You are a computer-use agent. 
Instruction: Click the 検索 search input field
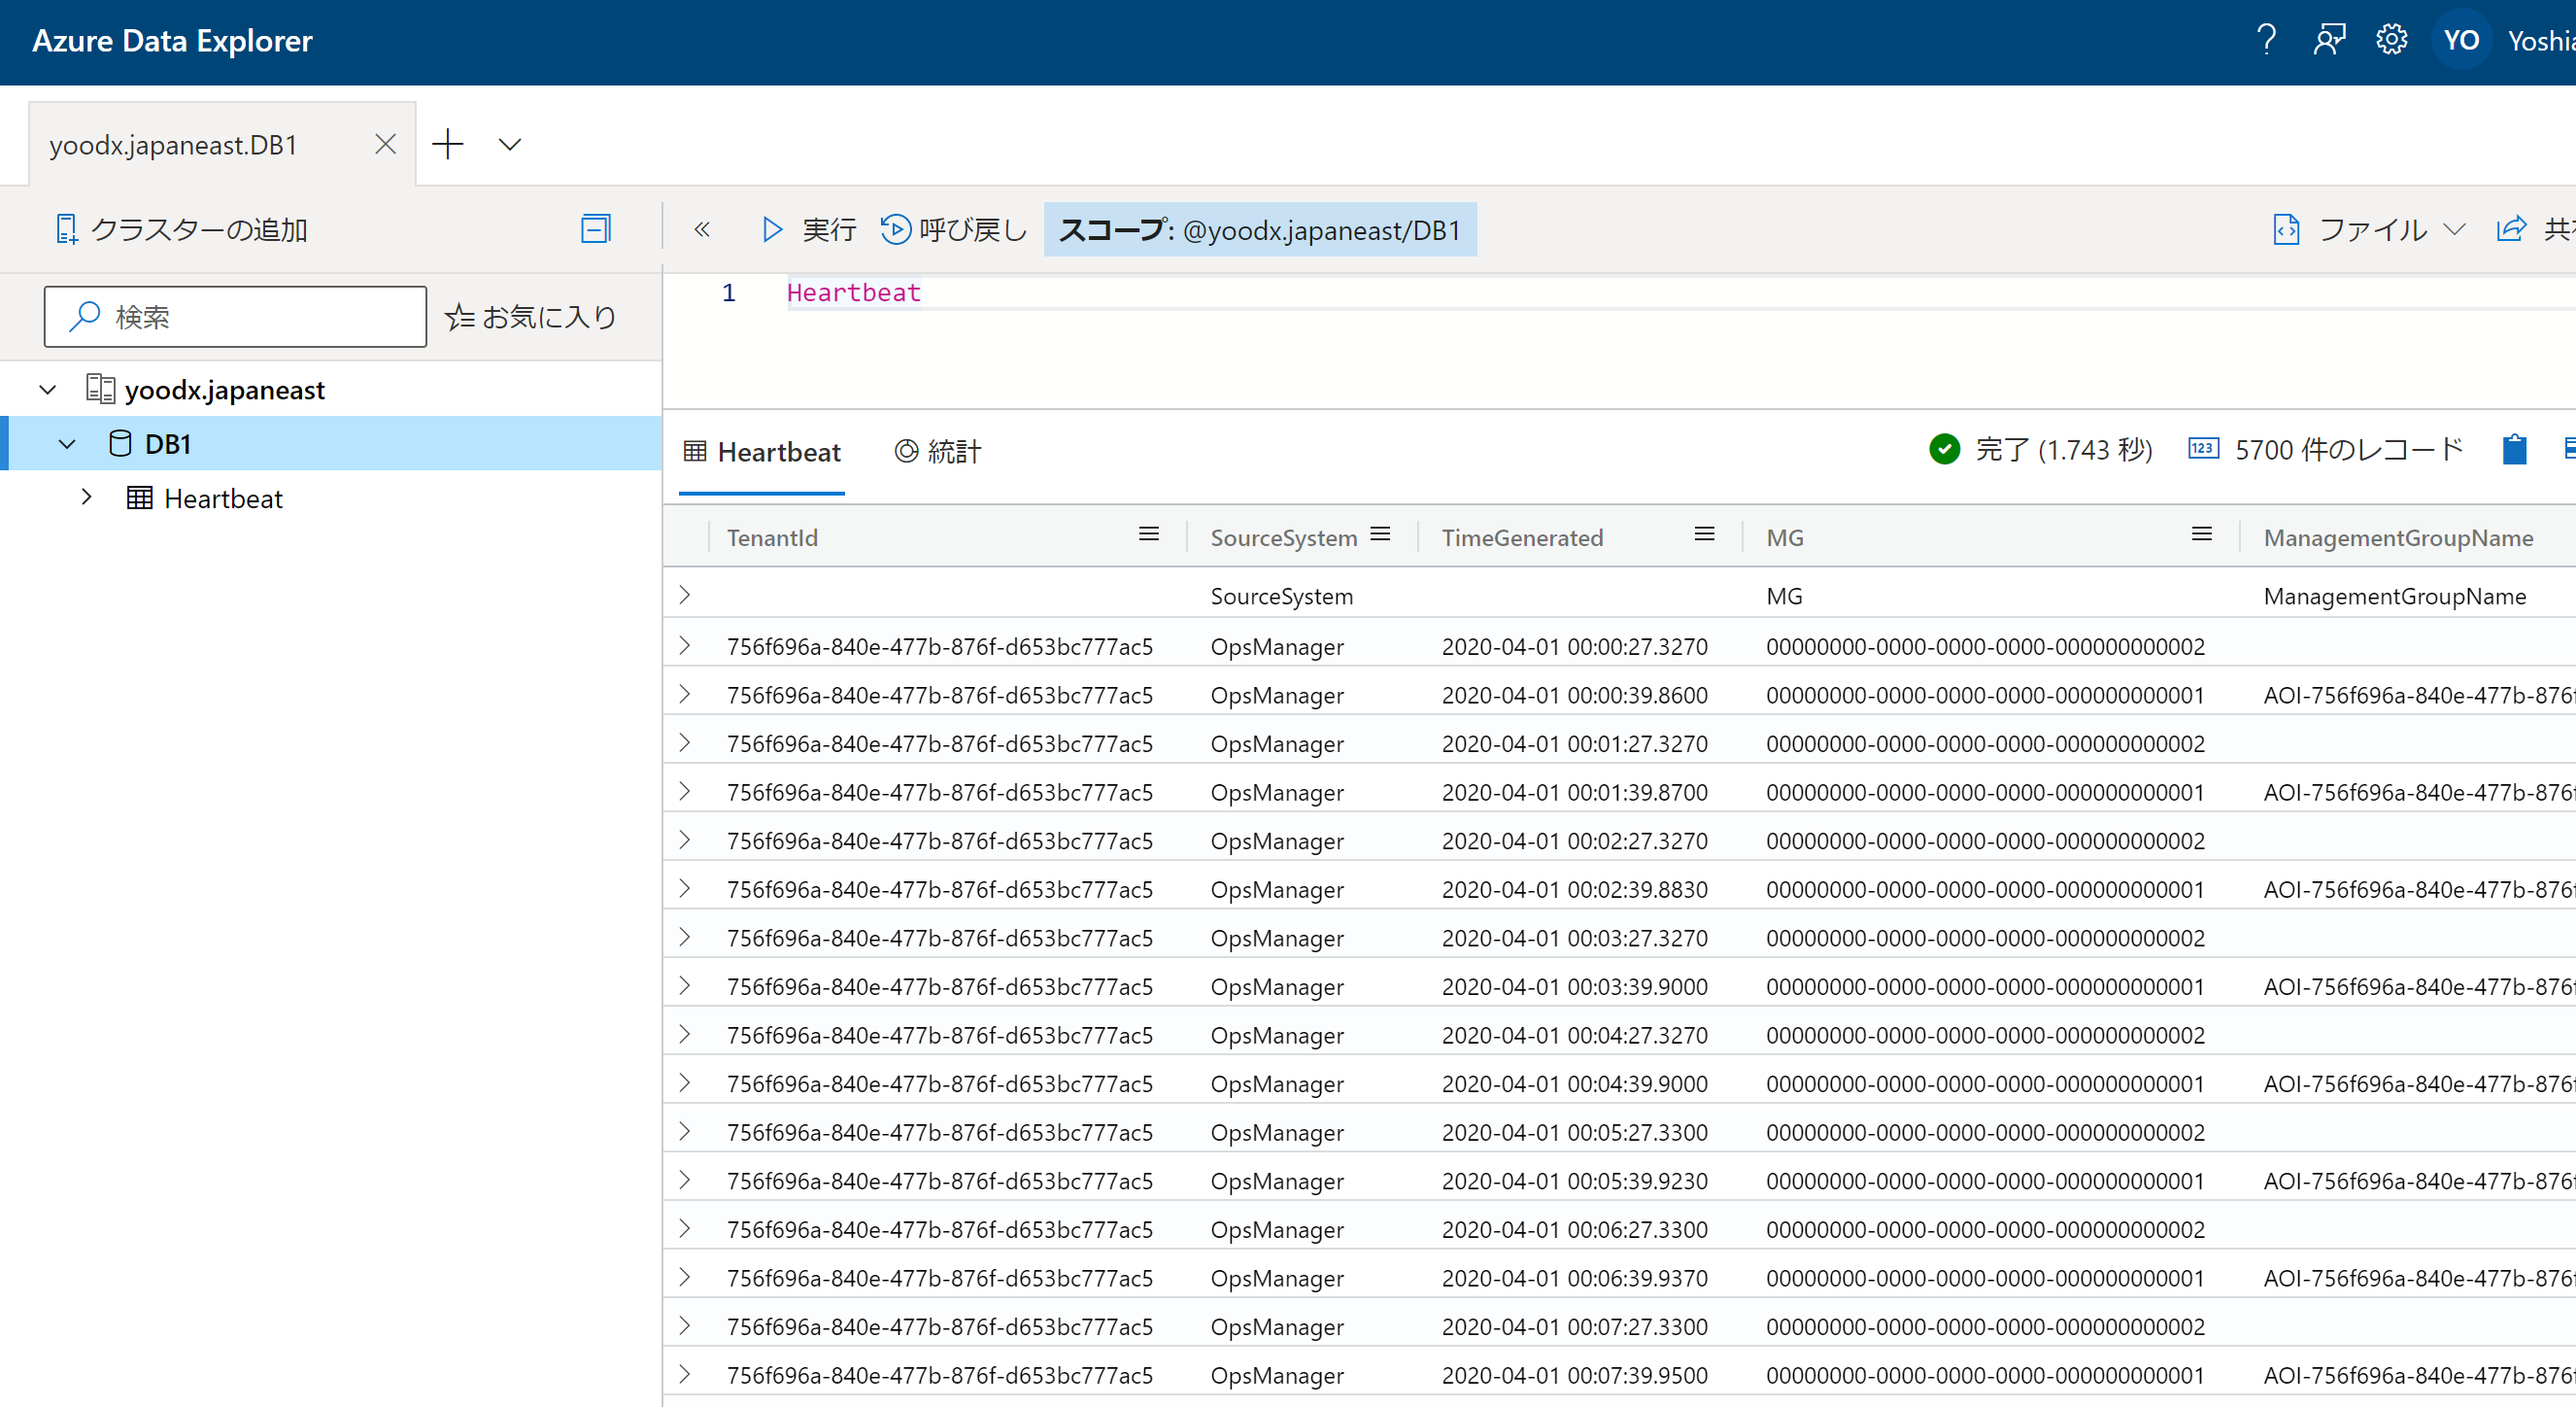pos(236,317)
